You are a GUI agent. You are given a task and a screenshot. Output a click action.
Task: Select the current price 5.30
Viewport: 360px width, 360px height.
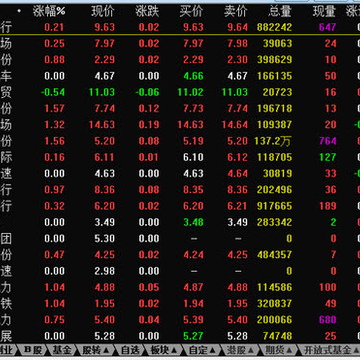click(104, 239)
